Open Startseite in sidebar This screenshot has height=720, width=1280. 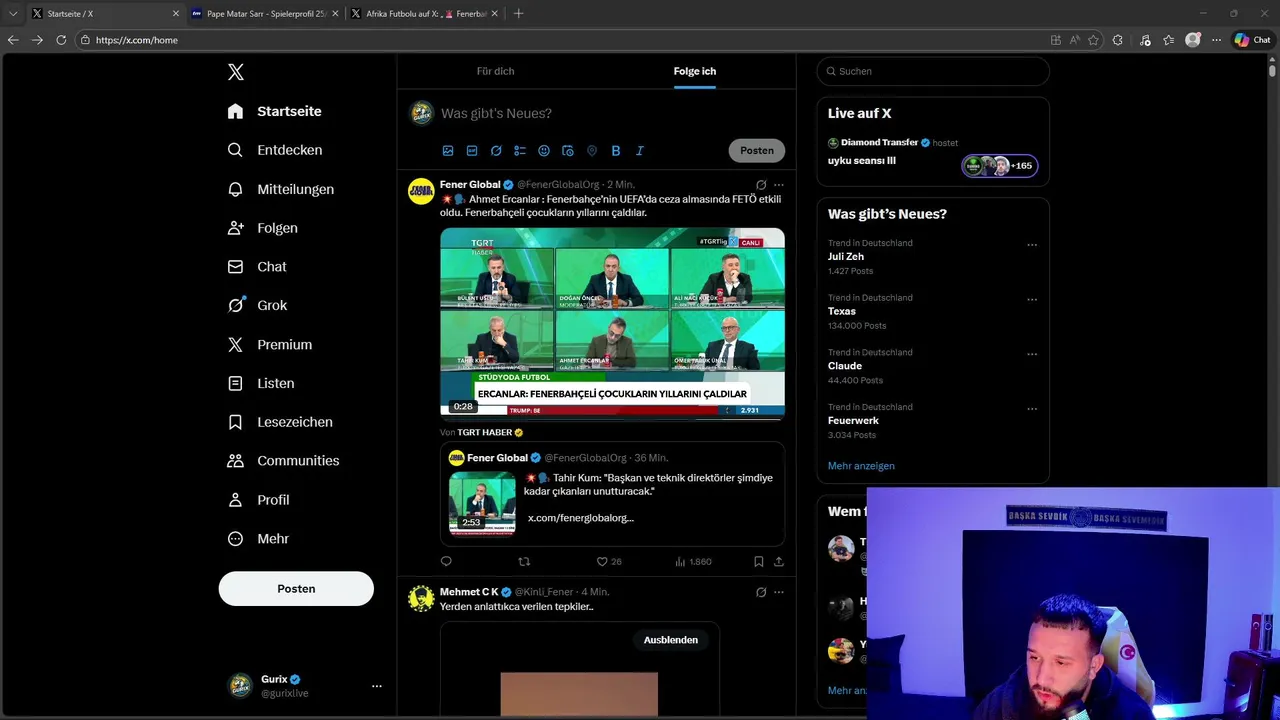[x=274, y=111]
